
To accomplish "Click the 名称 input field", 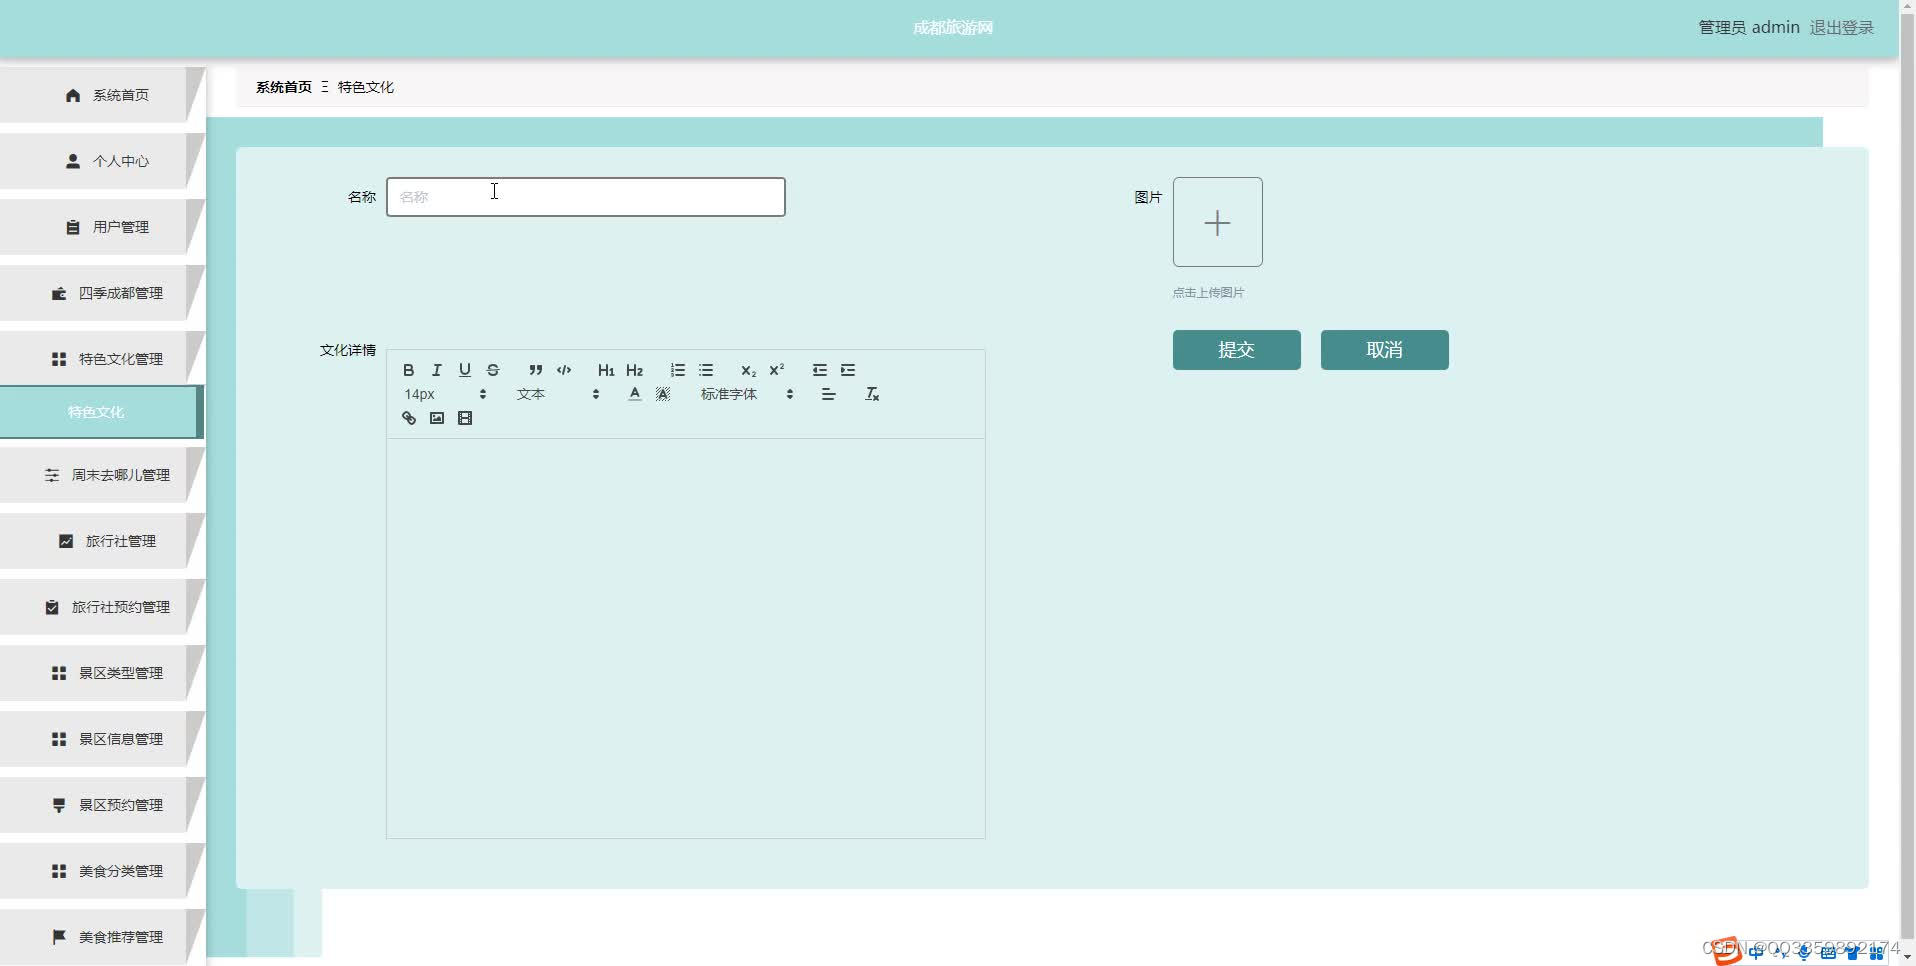I will point(586,197).
